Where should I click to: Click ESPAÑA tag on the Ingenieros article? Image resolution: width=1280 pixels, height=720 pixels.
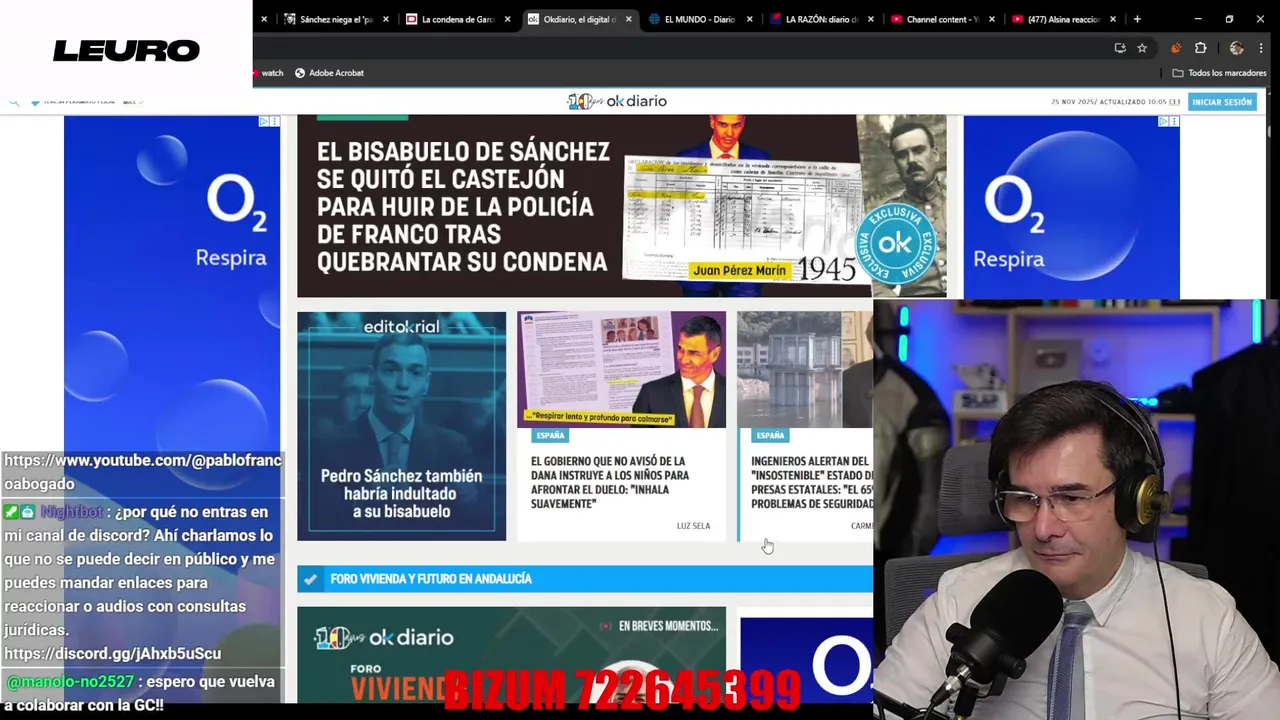770,436
